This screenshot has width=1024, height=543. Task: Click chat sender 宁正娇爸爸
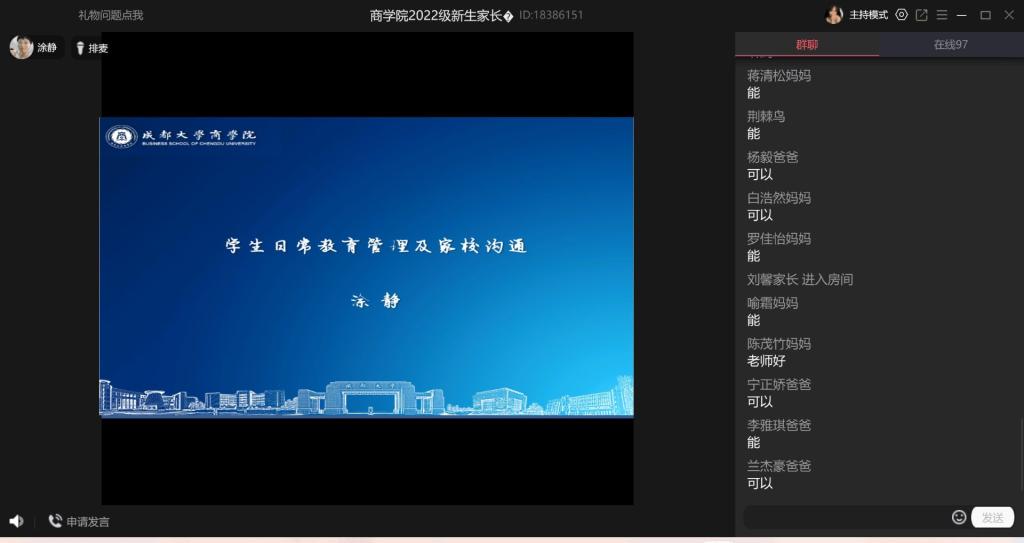[779, 384]
